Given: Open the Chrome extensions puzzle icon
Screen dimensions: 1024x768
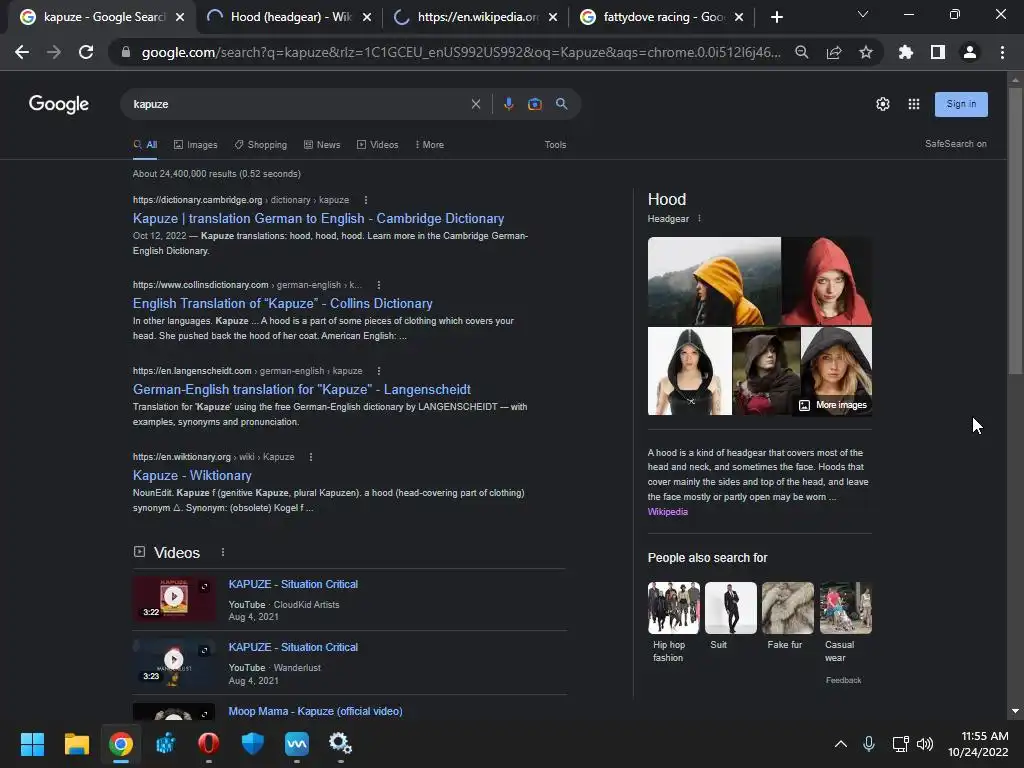Looking at the screenshot, I should (x=905, y=52).
